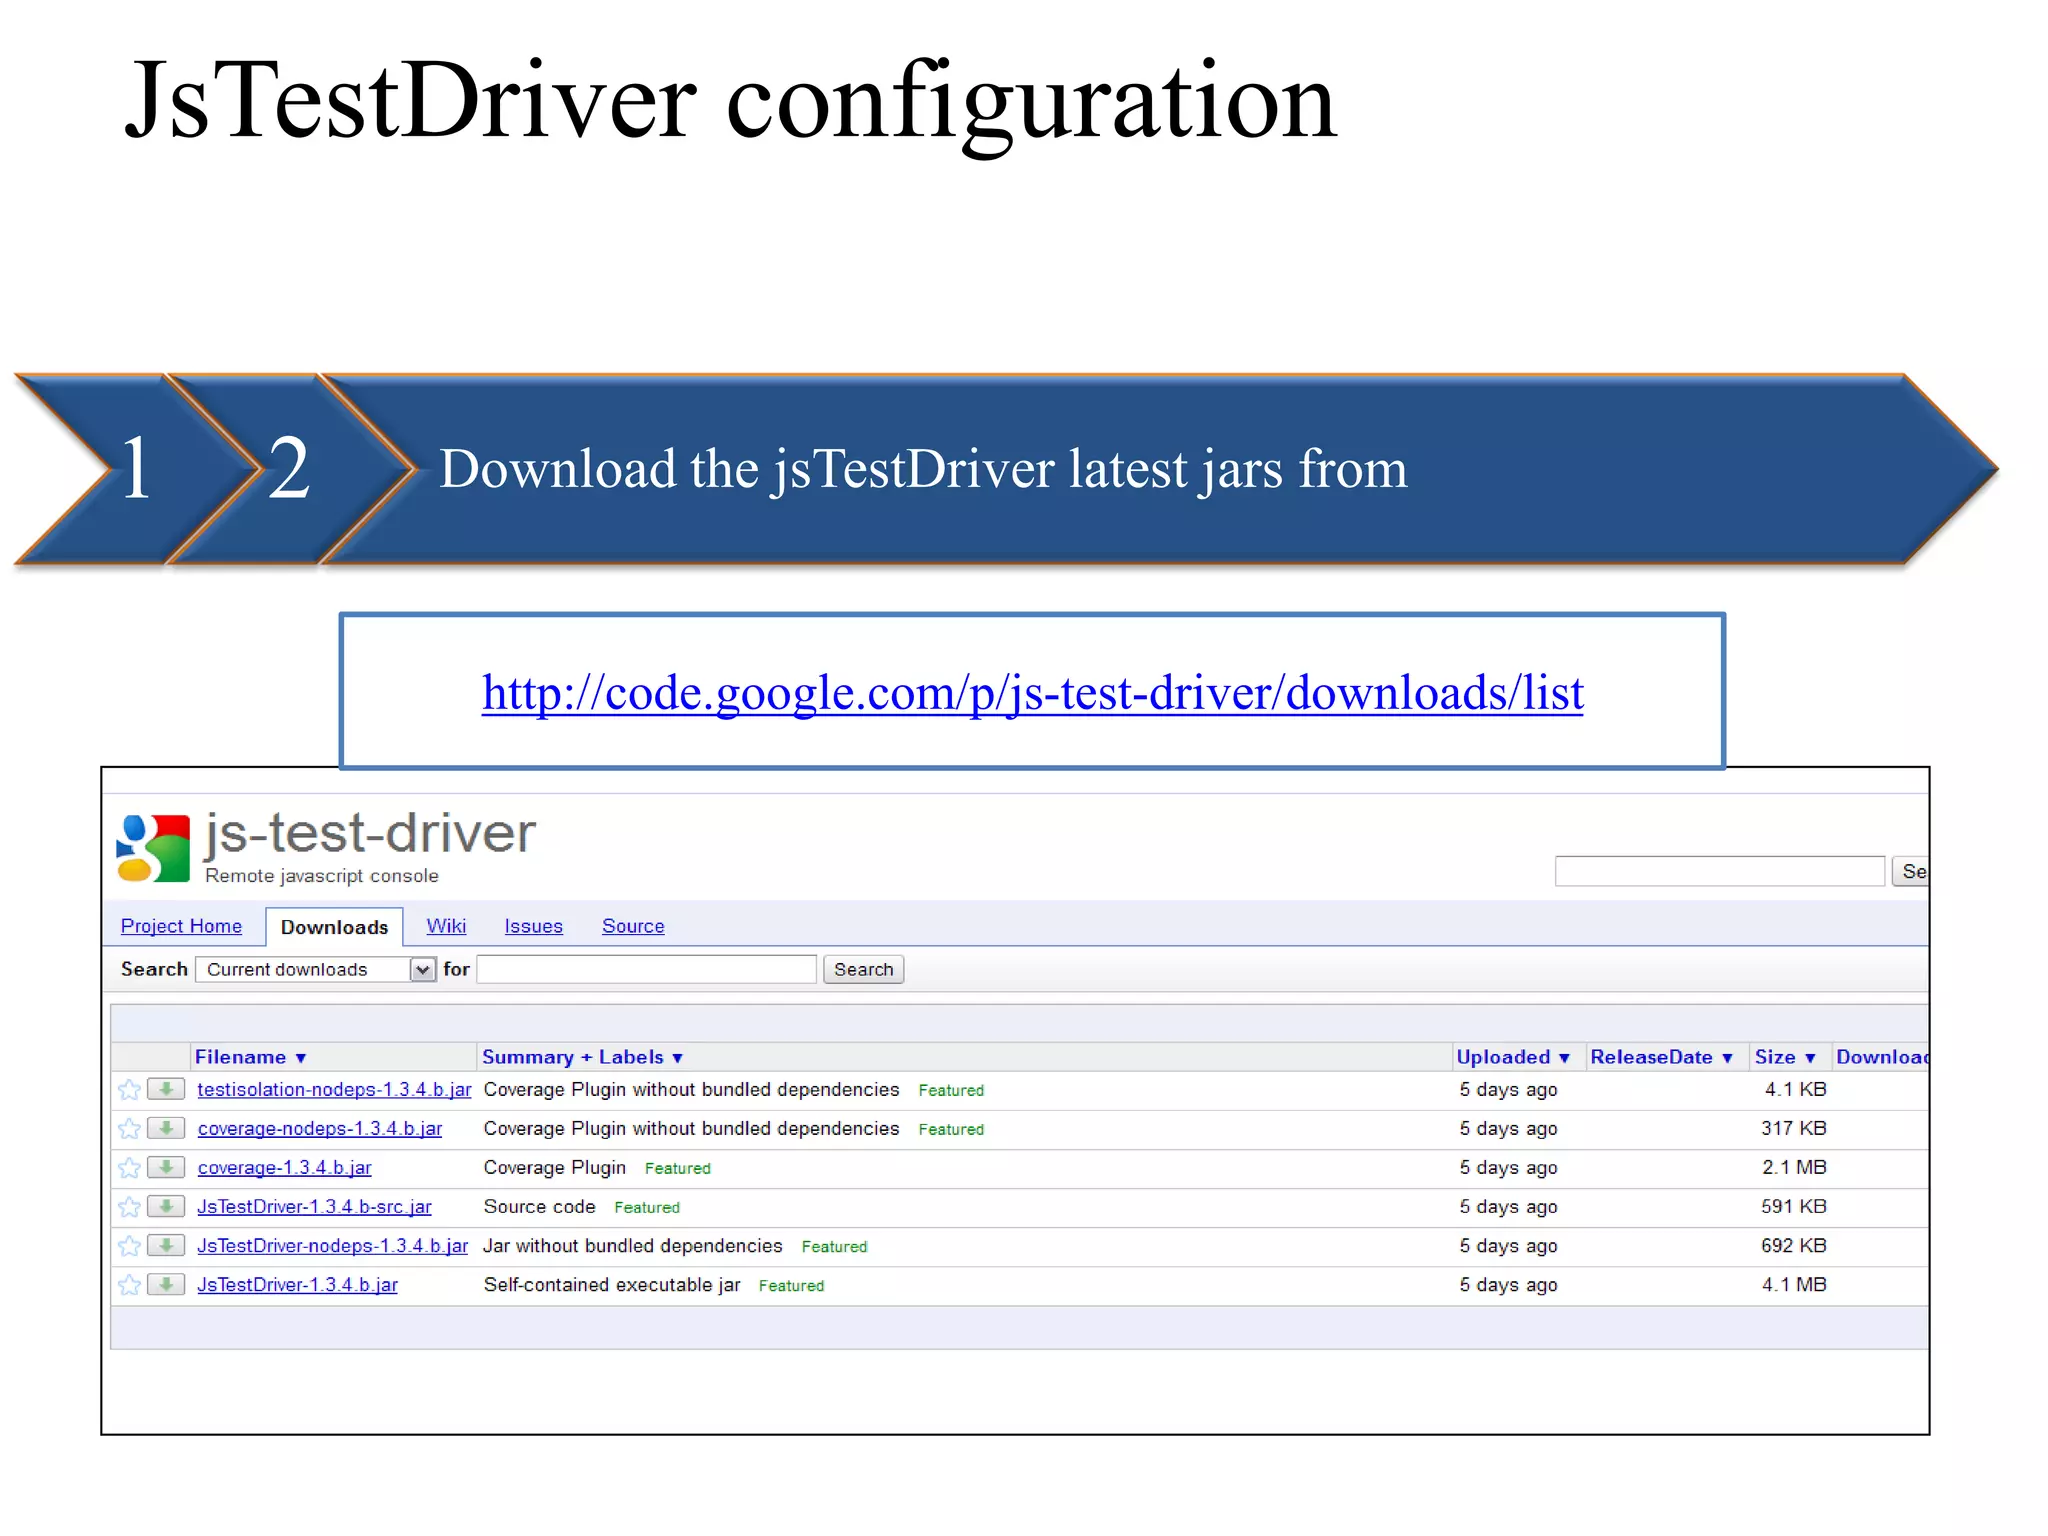2048x1536 pixels.
Task: Open the Current downloads dropdown
Action: click(316, 969)
